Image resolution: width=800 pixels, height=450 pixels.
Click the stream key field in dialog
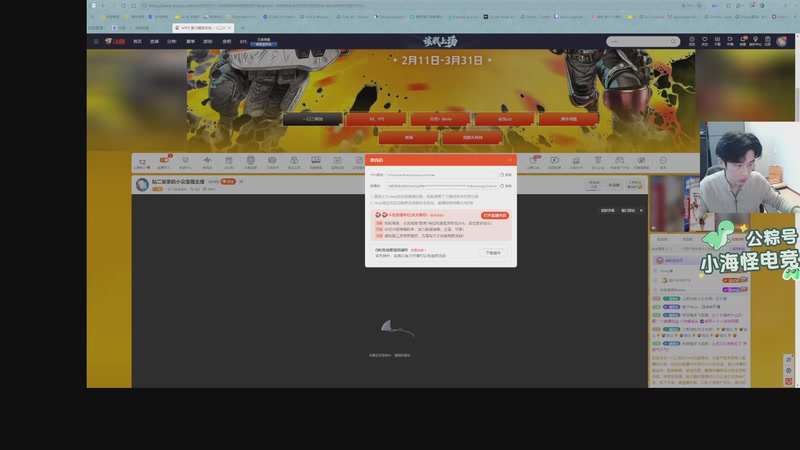click(x=442, y=186)
